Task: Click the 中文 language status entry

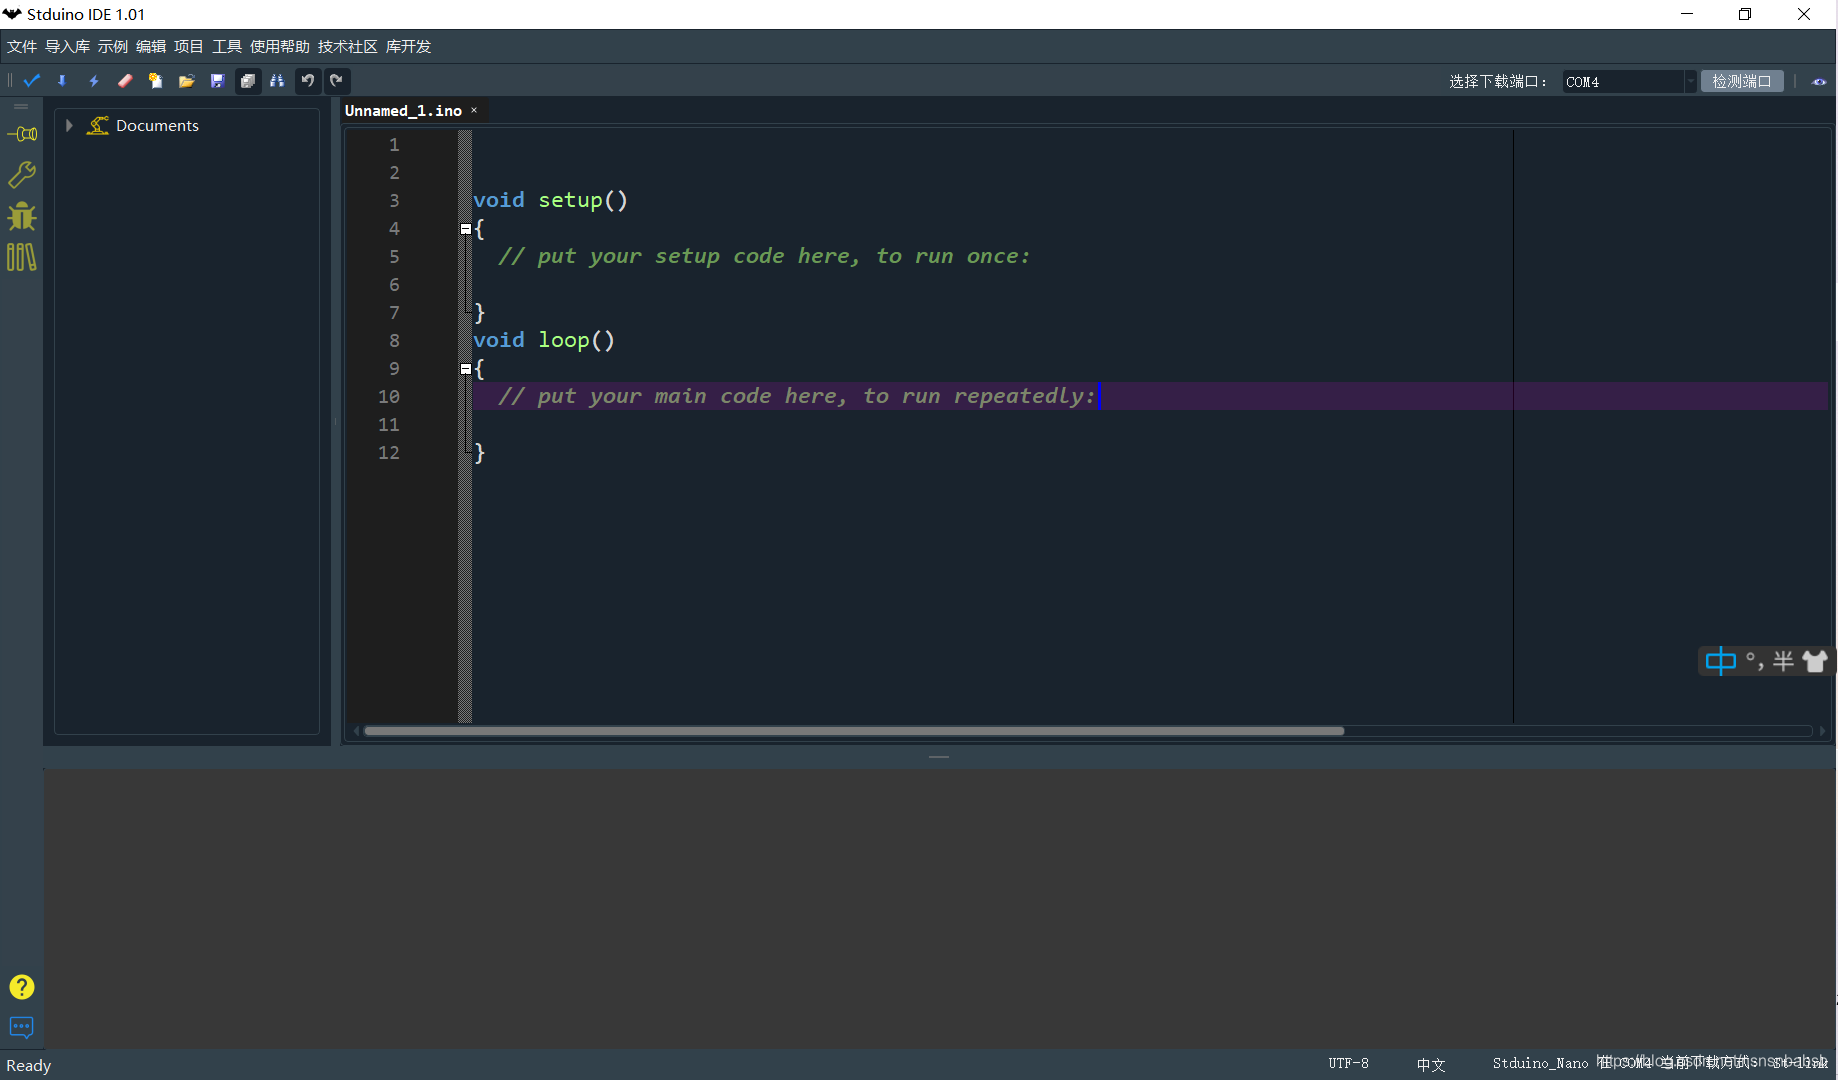Action: [1431, 1064]
